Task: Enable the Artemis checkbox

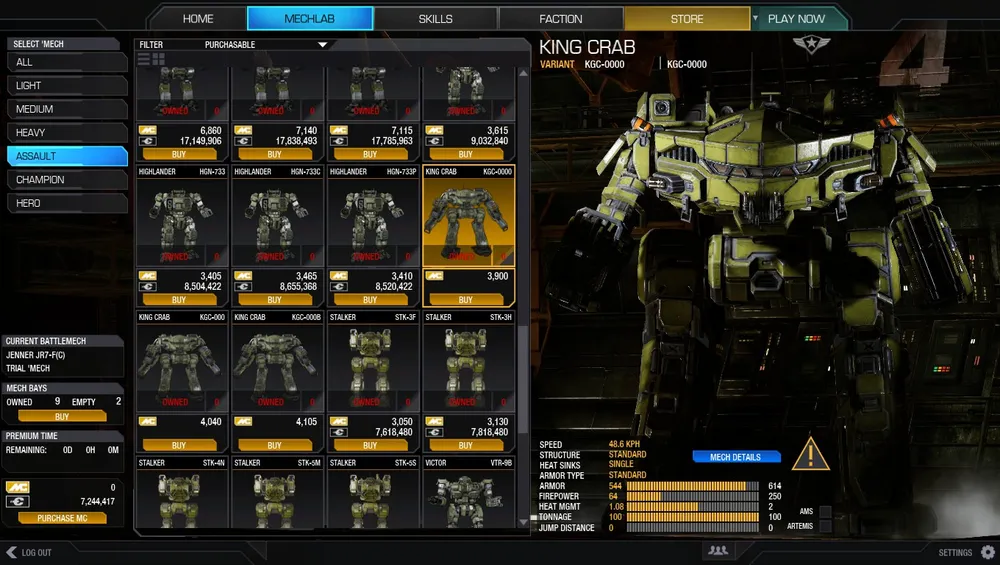Action: tap(825, 526)
